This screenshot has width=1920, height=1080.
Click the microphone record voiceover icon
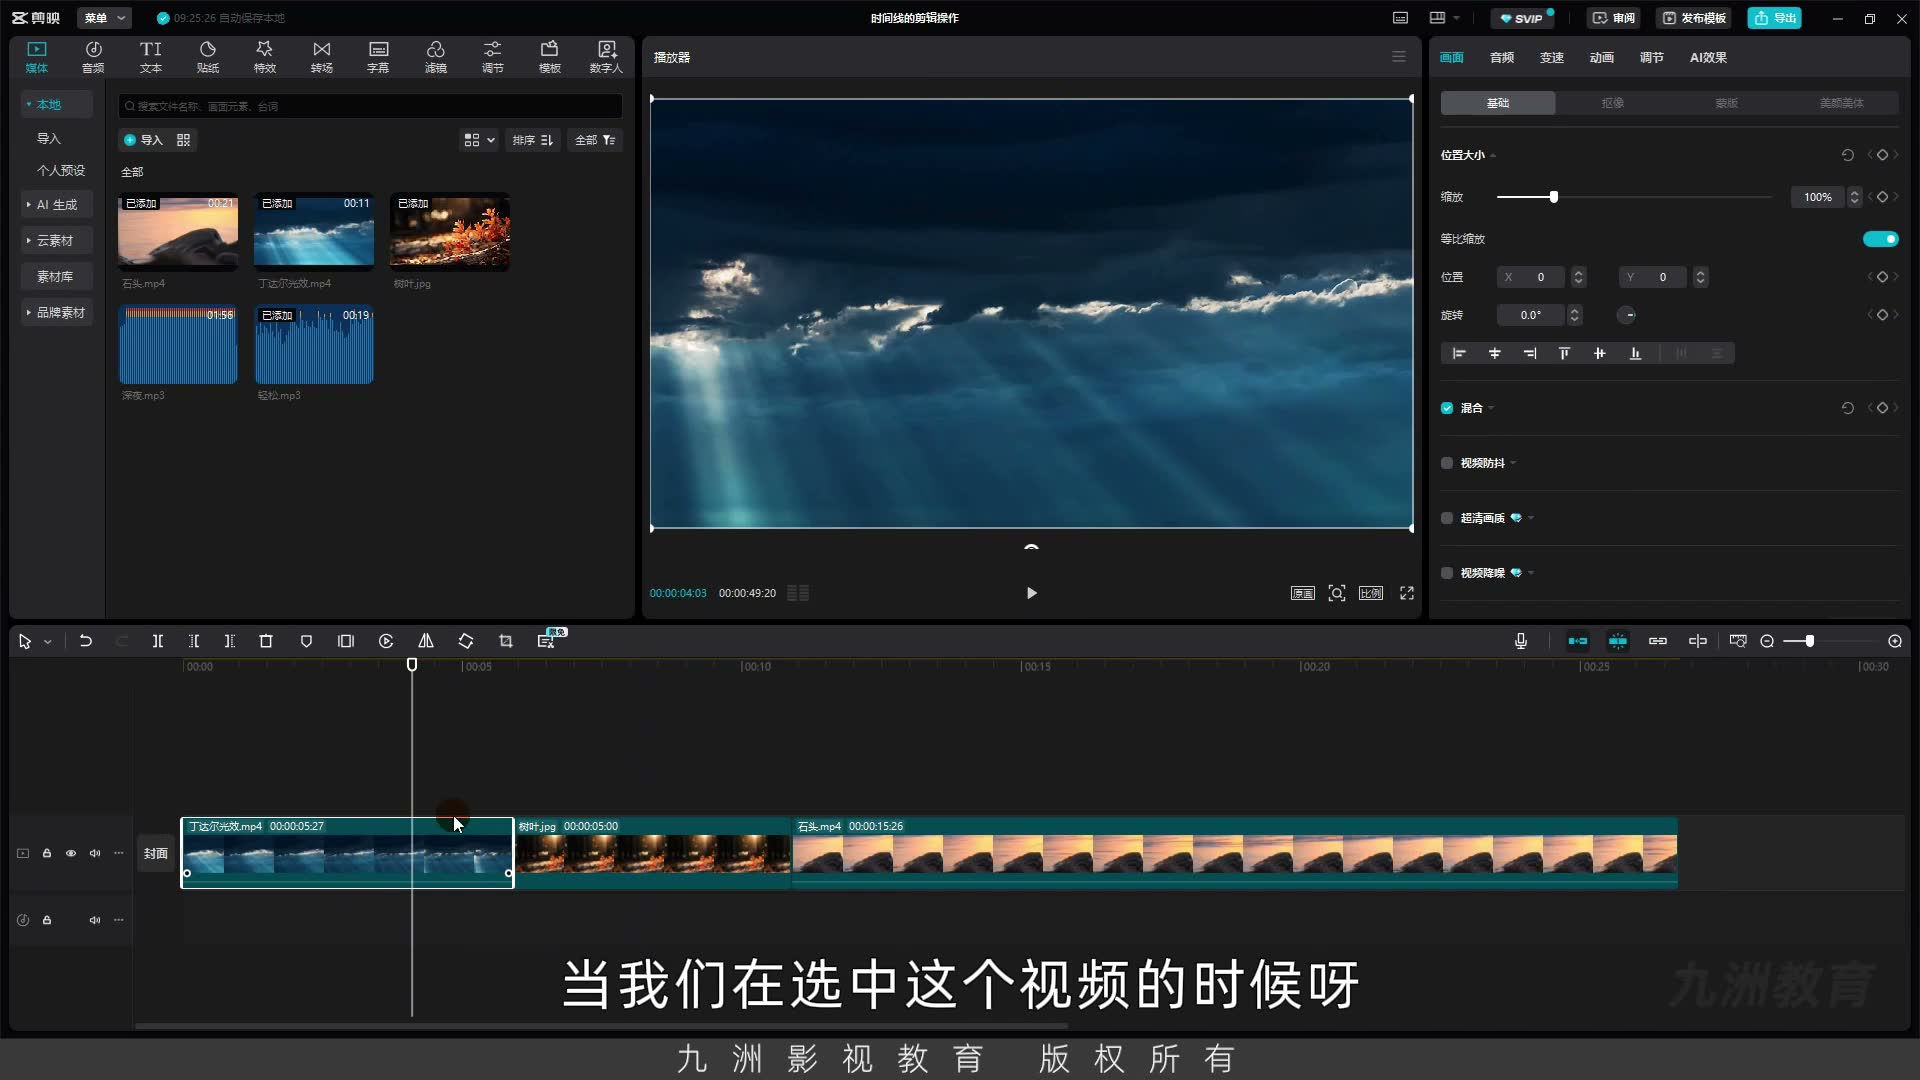click(1521, 641)
